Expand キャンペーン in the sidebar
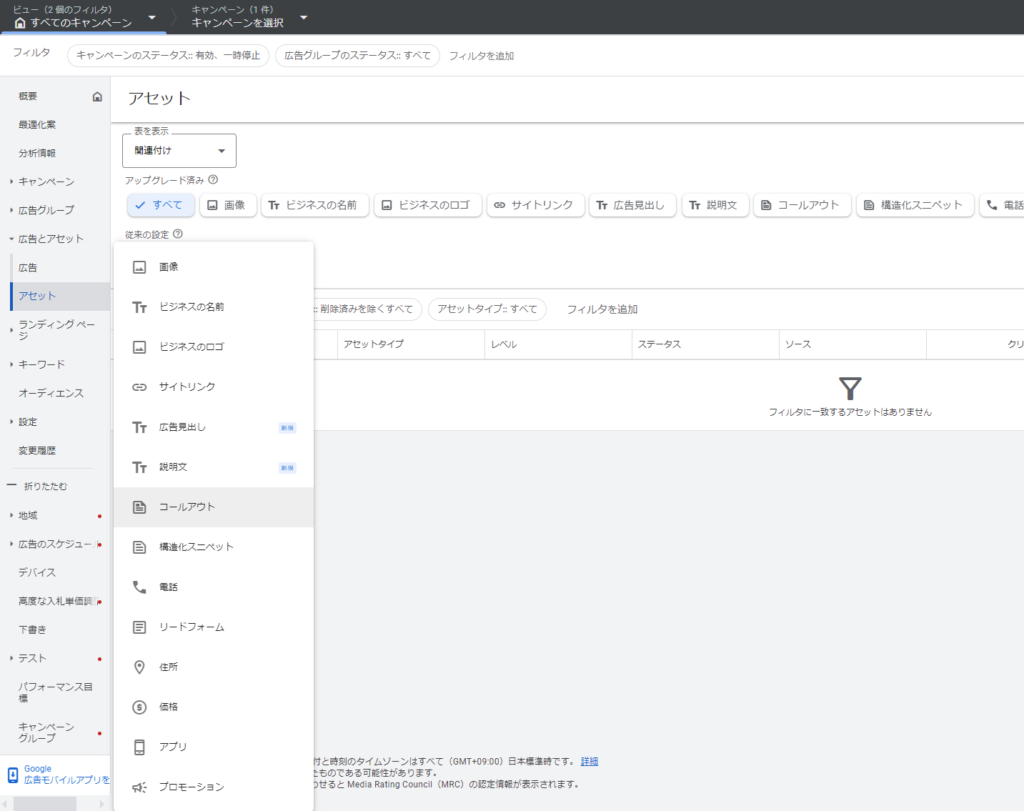Image resolution: width=1024 pixels, height=811 pixels. [x=12, y=182]
